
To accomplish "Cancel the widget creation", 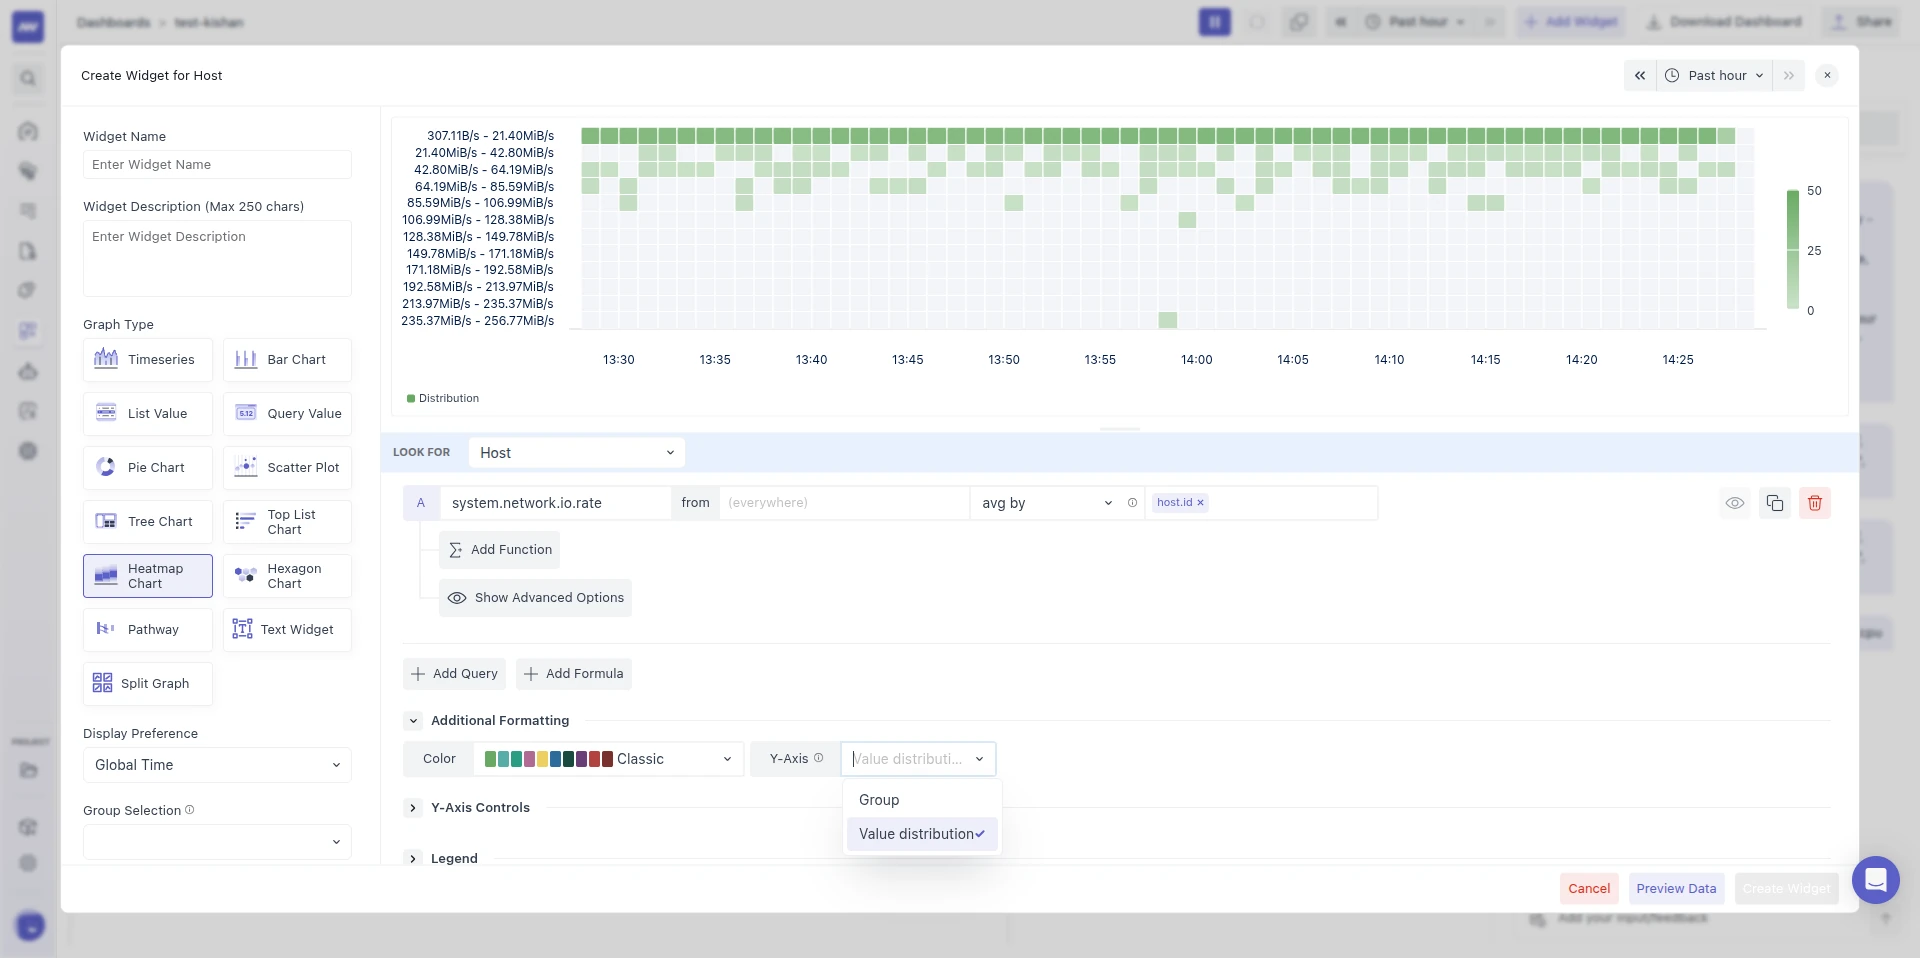I will (x=1589, y=888).
